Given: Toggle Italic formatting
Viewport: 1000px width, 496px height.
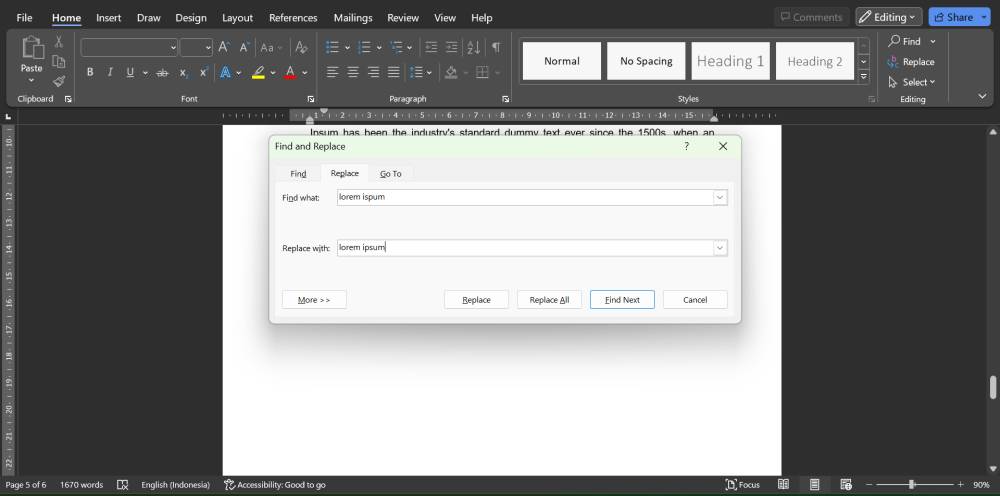Looking at the screenshot, I should tap(110, 73).
